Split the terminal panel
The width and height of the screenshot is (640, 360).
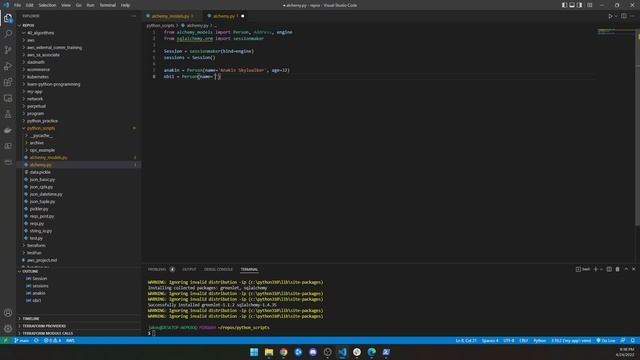(x=609, y=269)
